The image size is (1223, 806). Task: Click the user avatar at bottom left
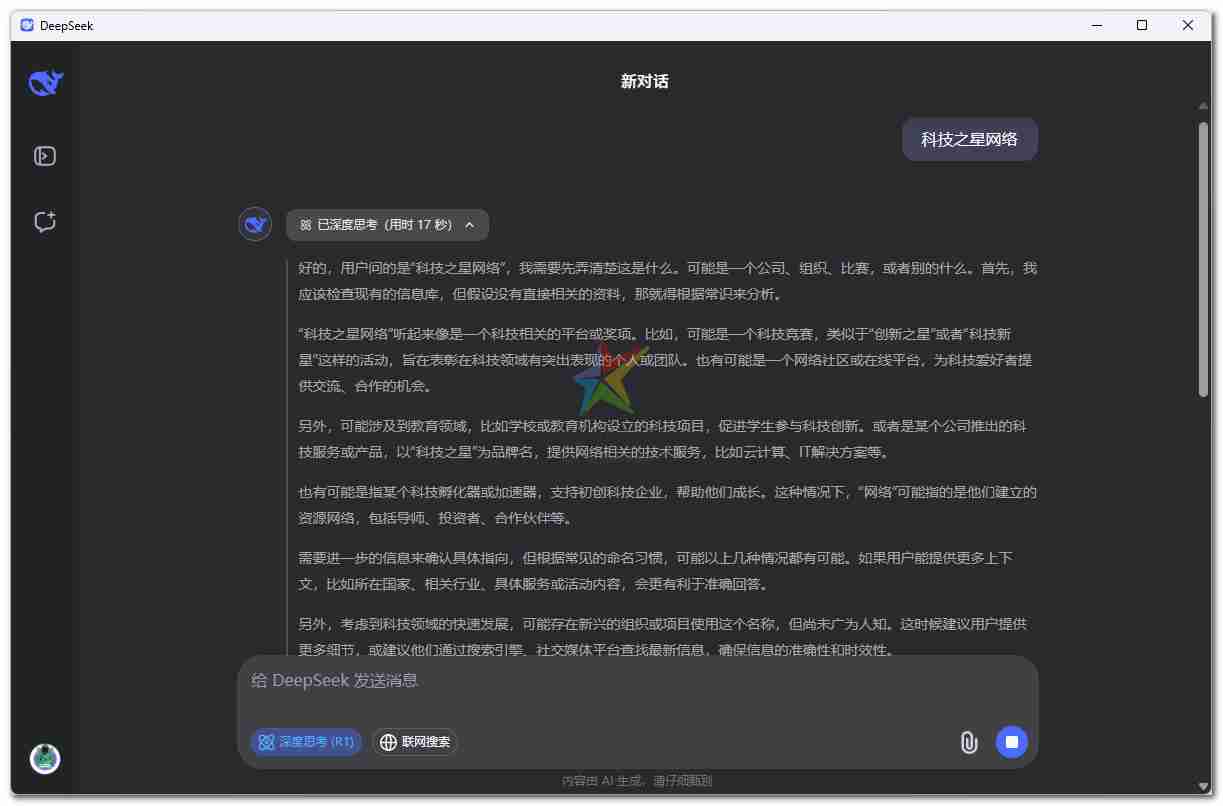click(44, 759)
